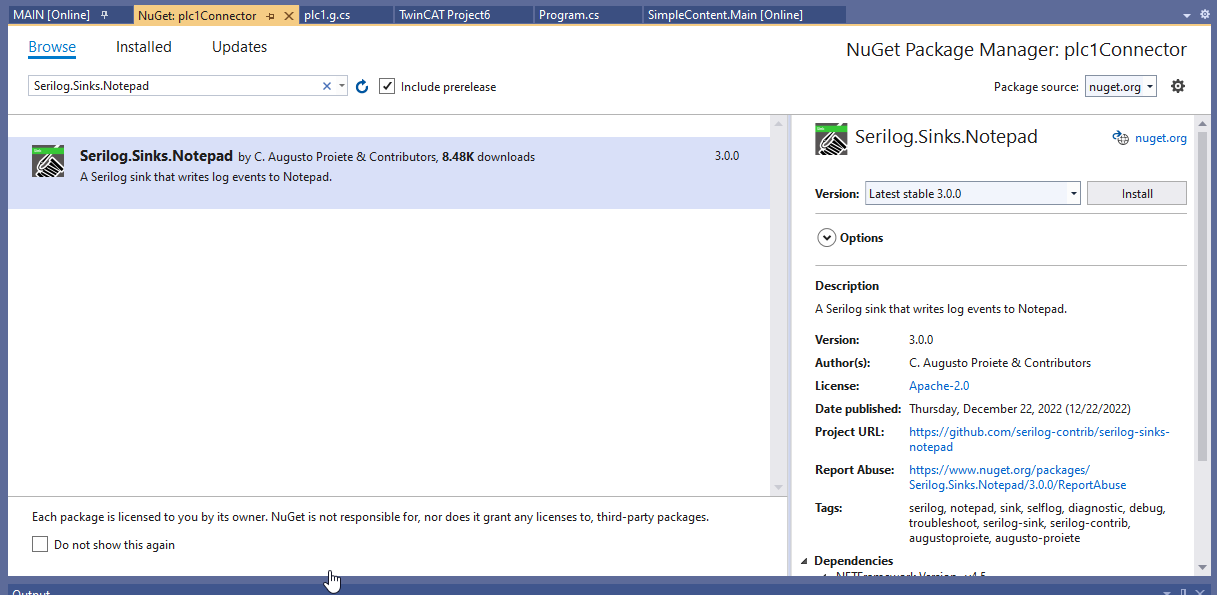The width and height of the screenshot is (1217, 595).
Task: Click the details pane scroll up arrow
Action: click(x=1201, y=123)
